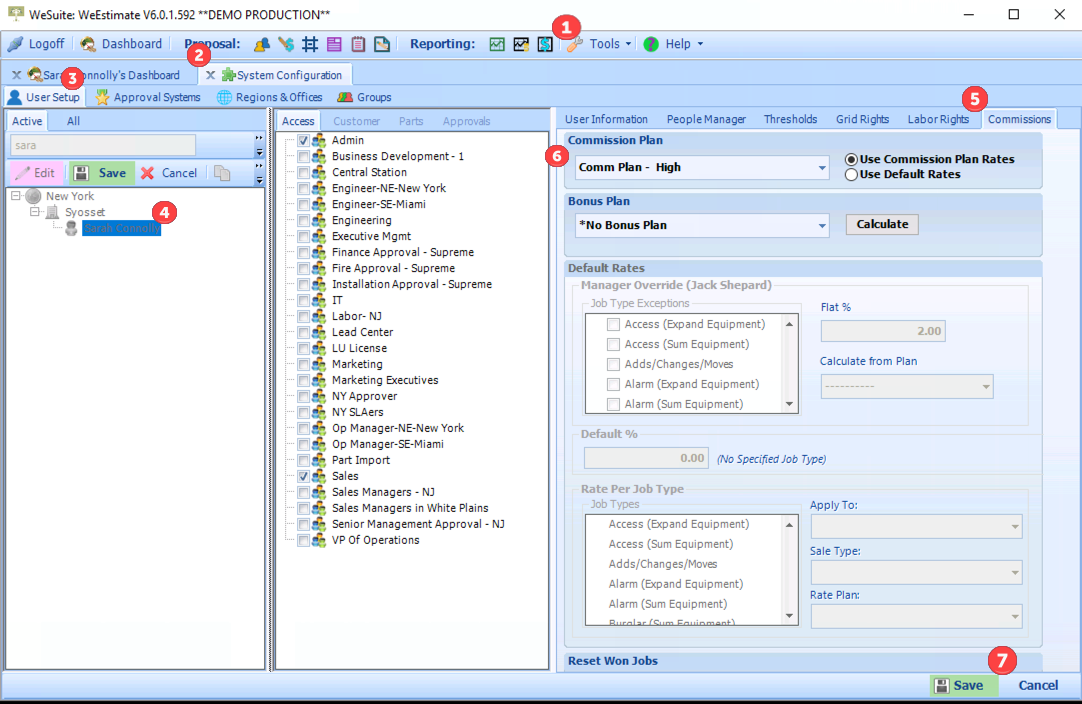Click the Proposal clipboard icon
Viewport: 1082px width, 704px height.
358,44
